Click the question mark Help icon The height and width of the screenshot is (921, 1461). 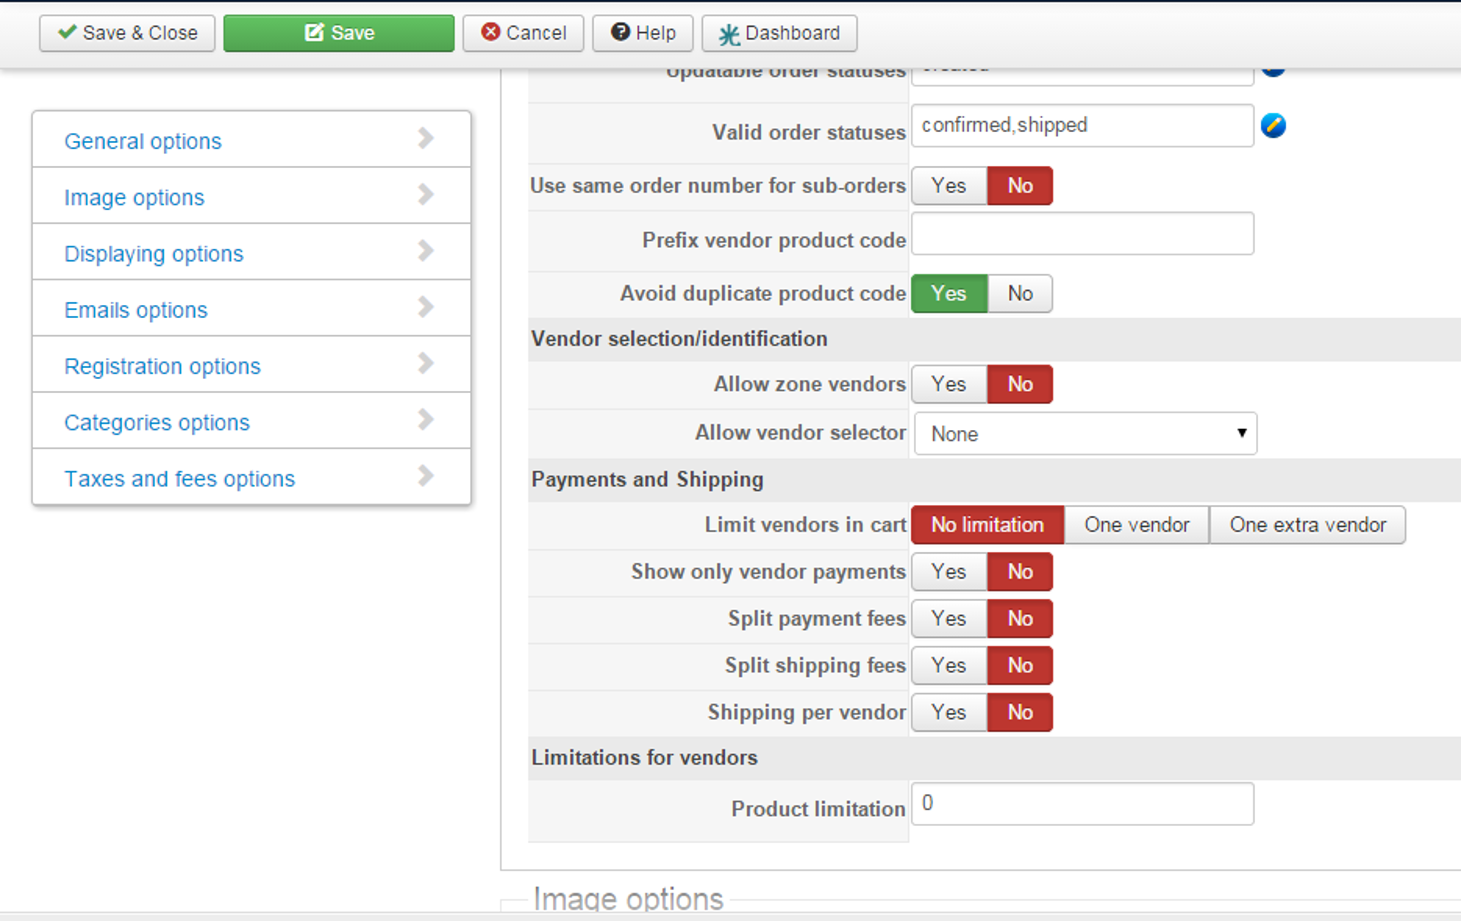[x=620, y=33]
